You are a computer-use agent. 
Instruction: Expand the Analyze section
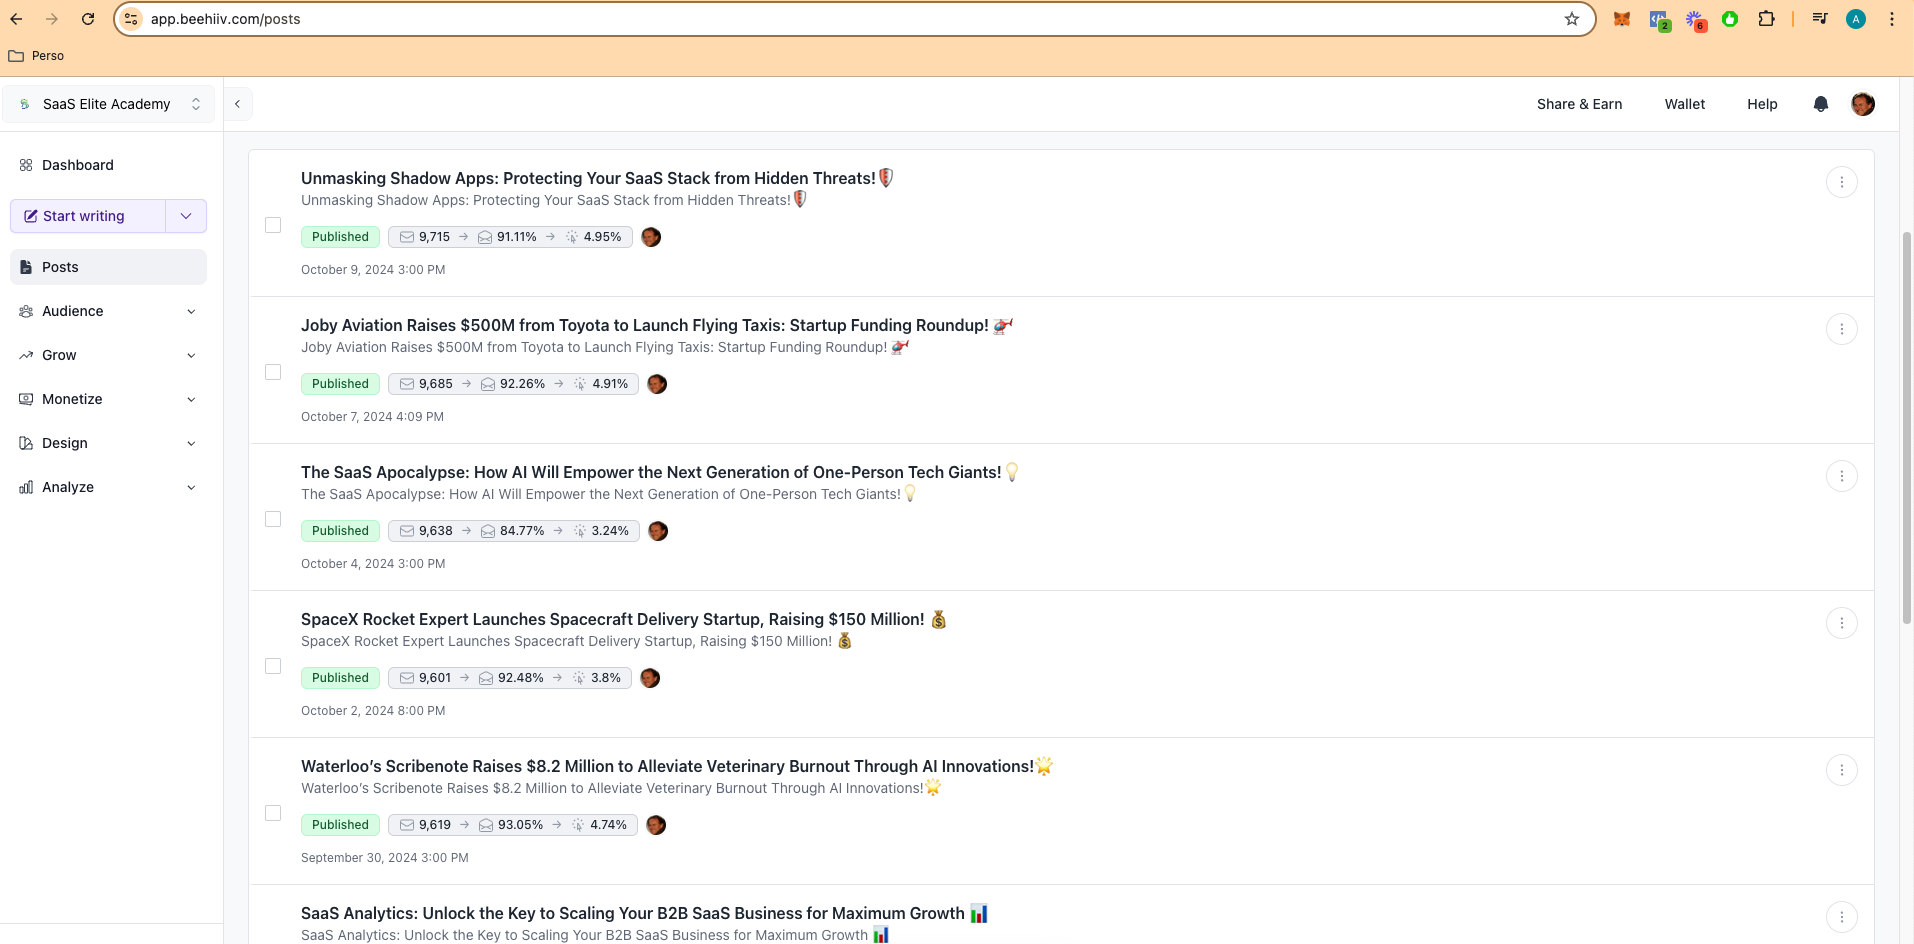[108, 487]
